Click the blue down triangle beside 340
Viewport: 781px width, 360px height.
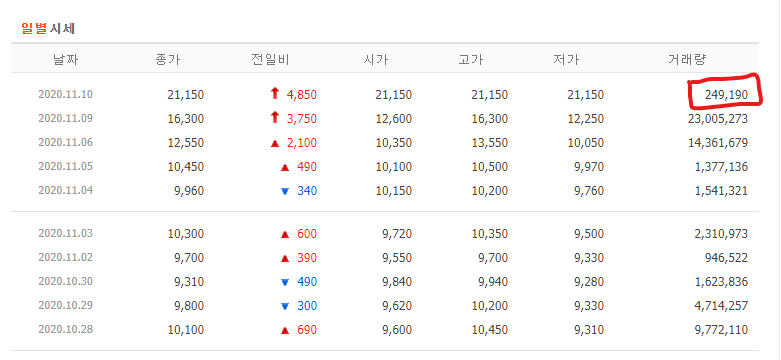[285, 191]
